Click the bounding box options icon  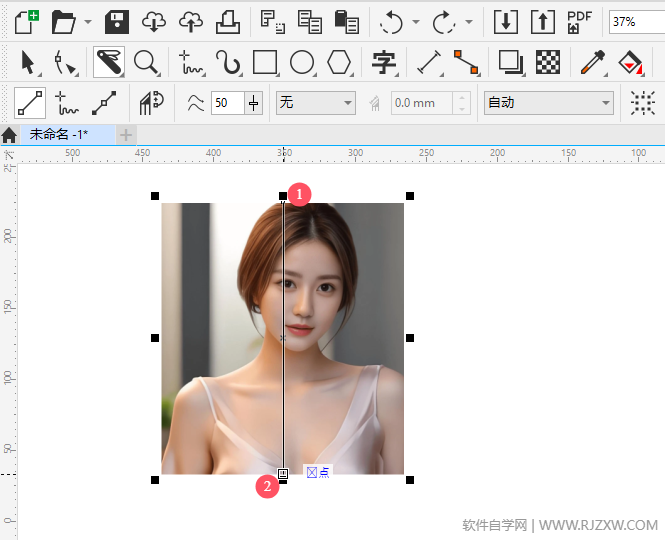coord(643,103)
